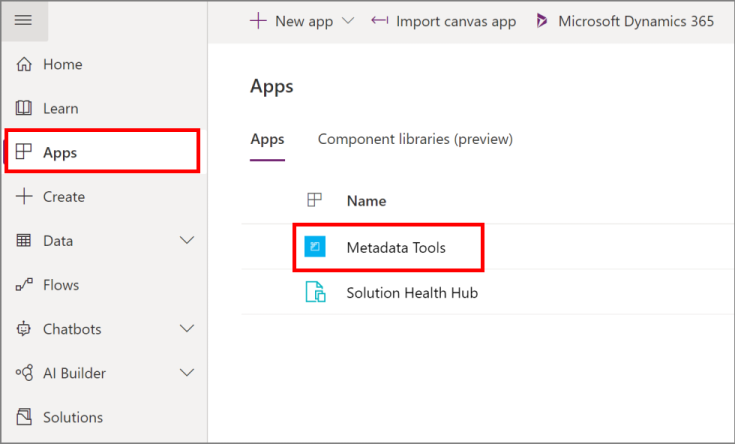Click the Chatbots robot icon

click(x=24, y=329)
